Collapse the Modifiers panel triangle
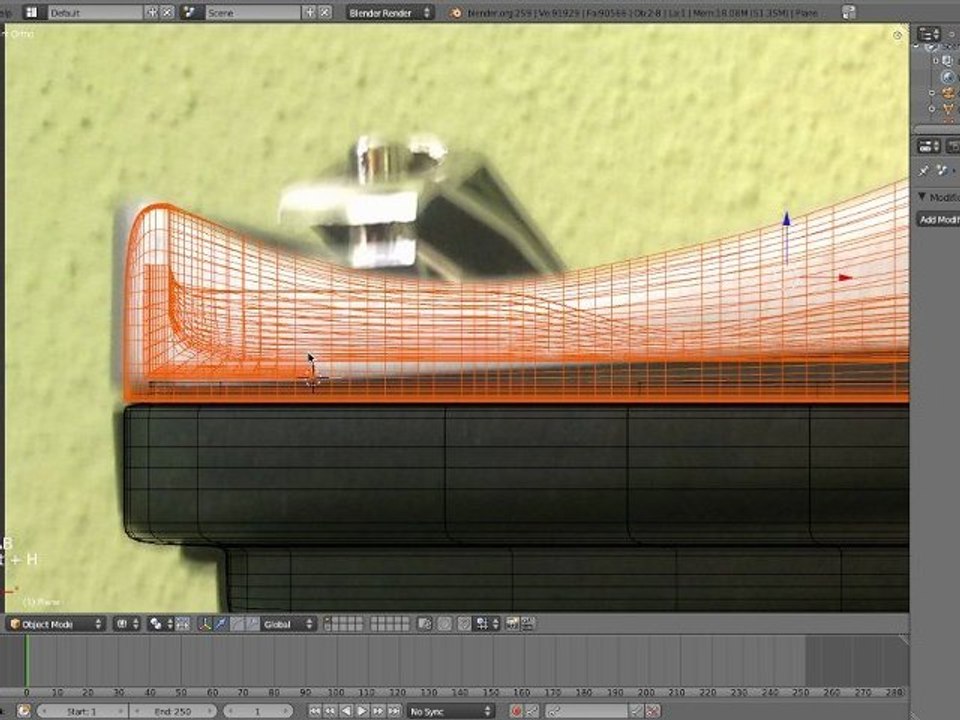Screen dimensions: 960x720 922,197
